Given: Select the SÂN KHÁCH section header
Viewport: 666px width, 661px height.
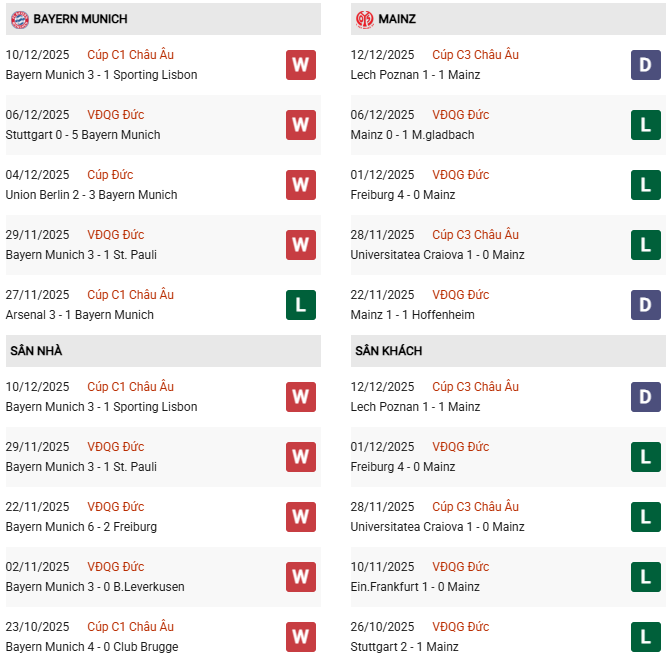Looking at the screenshot, I should (x=388, y=351).
